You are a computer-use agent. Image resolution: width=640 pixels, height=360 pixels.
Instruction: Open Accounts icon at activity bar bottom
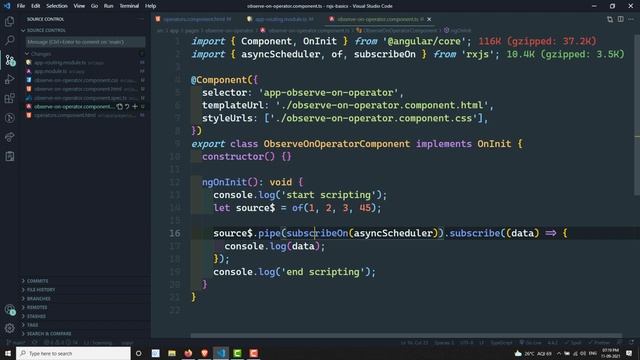coord(10,310)
